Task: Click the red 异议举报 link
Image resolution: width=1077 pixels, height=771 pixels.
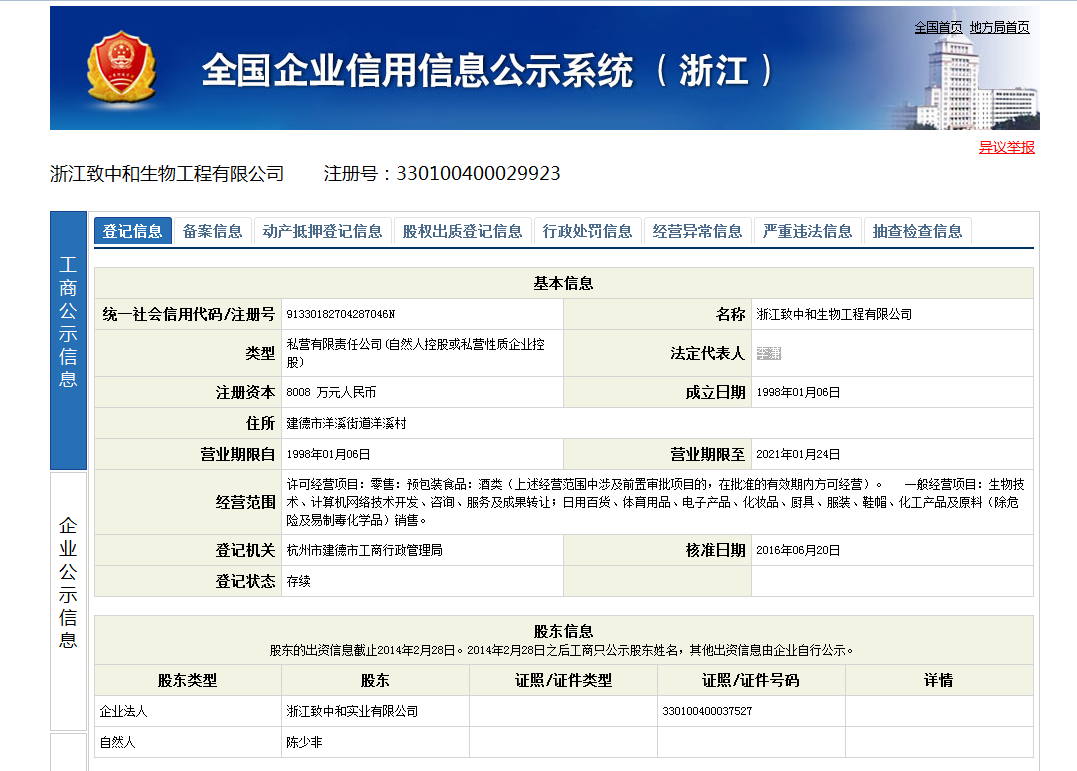Action: (x=1006, y=147)
